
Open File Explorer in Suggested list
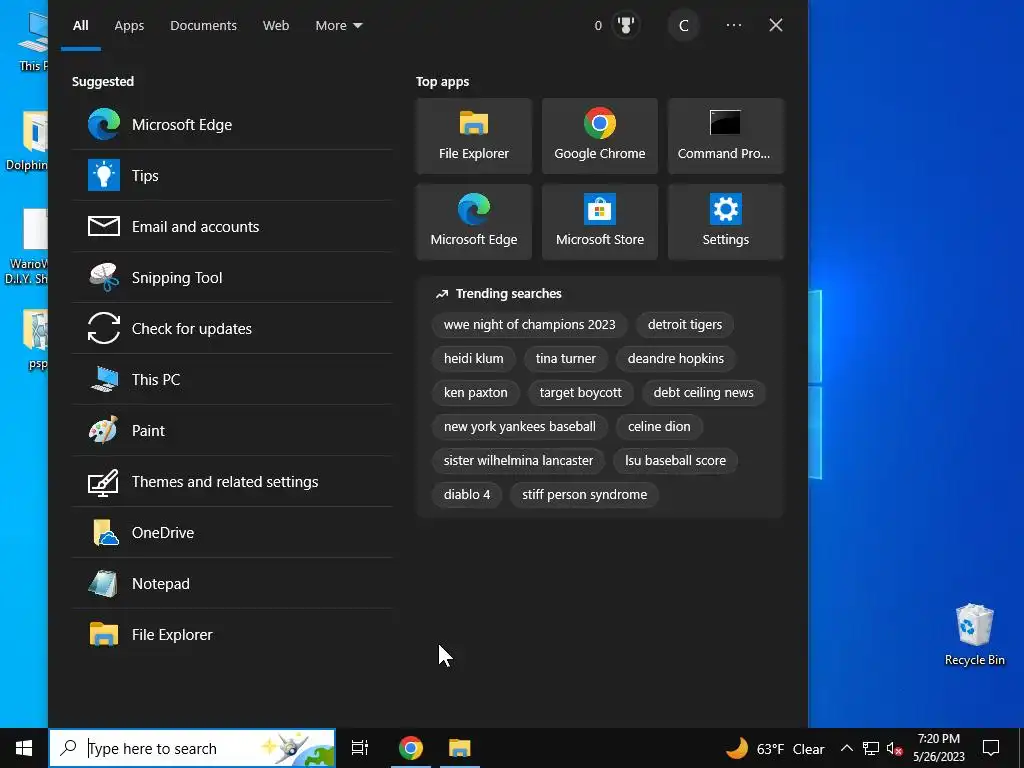(232, 635)
